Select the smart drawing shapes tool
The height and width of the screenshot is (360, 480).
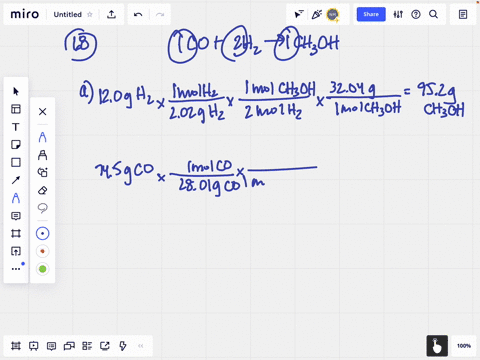42,172
